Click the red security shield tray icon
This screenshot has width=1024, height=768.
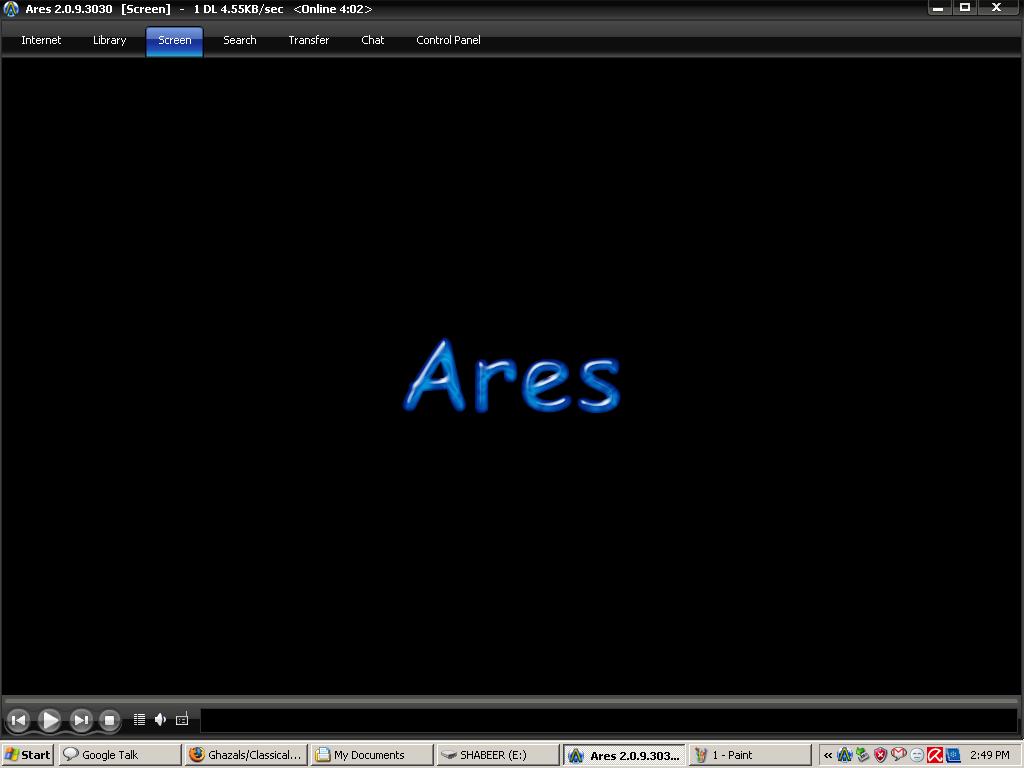click(x=880, y=756)
